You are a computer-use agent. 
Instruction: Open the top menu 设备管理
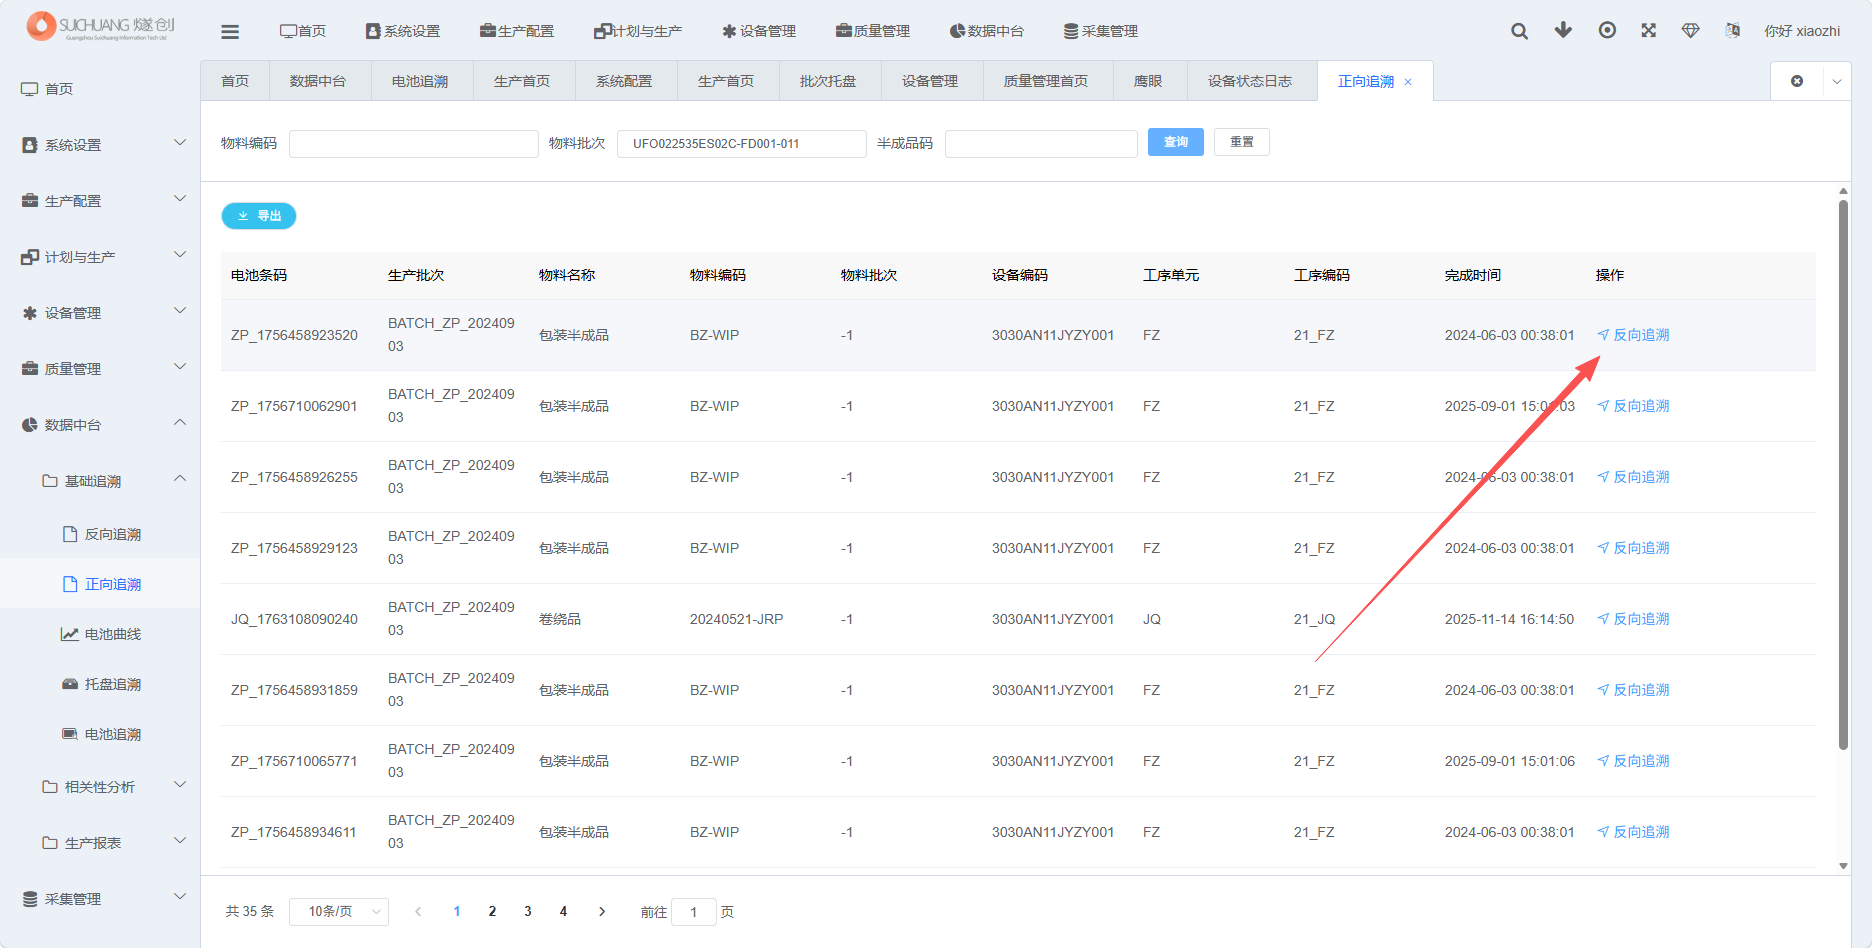coord(759,31)
